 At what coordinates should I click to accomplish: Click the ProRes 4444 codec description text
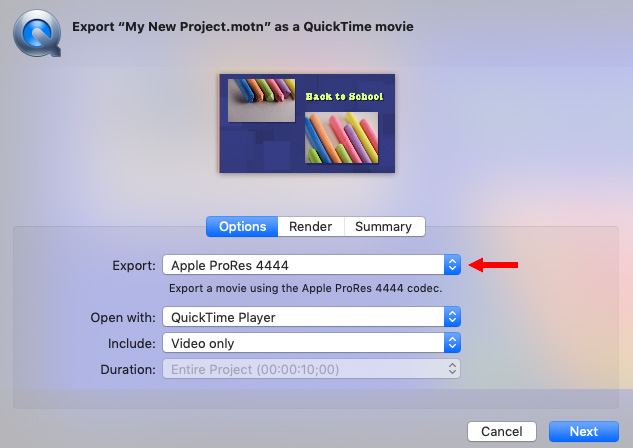[x=306, y=288]
